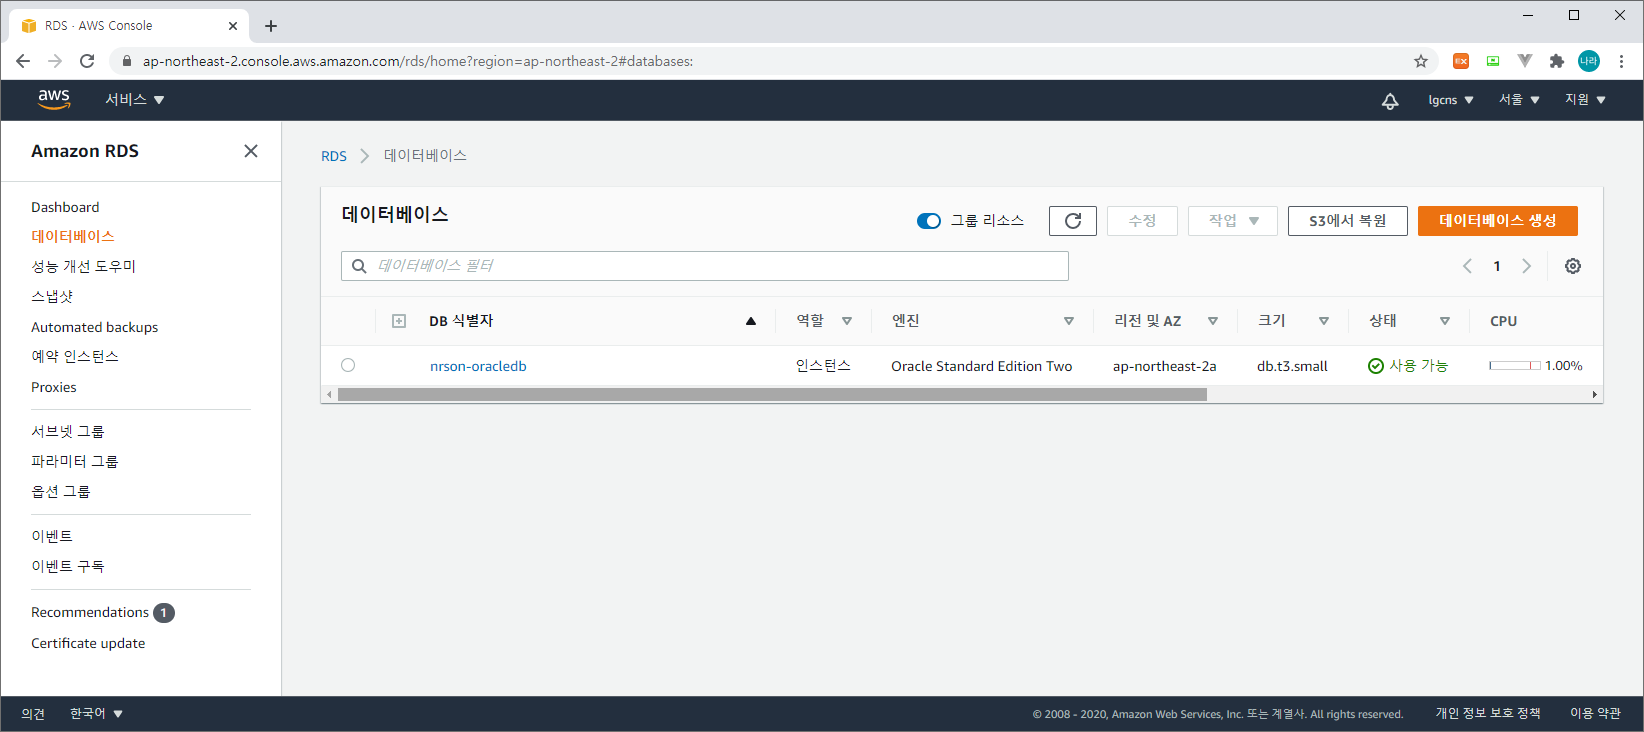The image size is (1644, 732).
Task: Click the 의견 feedback link
Action: 33,714
